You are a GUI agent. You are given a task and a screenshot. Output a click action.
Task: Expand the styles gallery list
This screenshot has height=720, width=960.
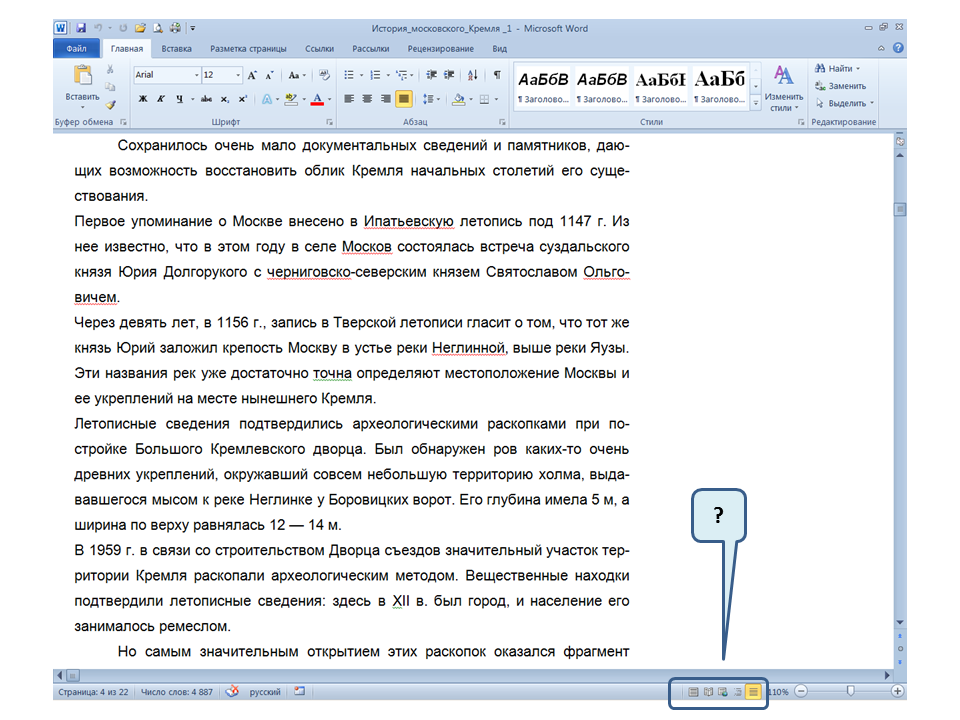coord(756,103)
